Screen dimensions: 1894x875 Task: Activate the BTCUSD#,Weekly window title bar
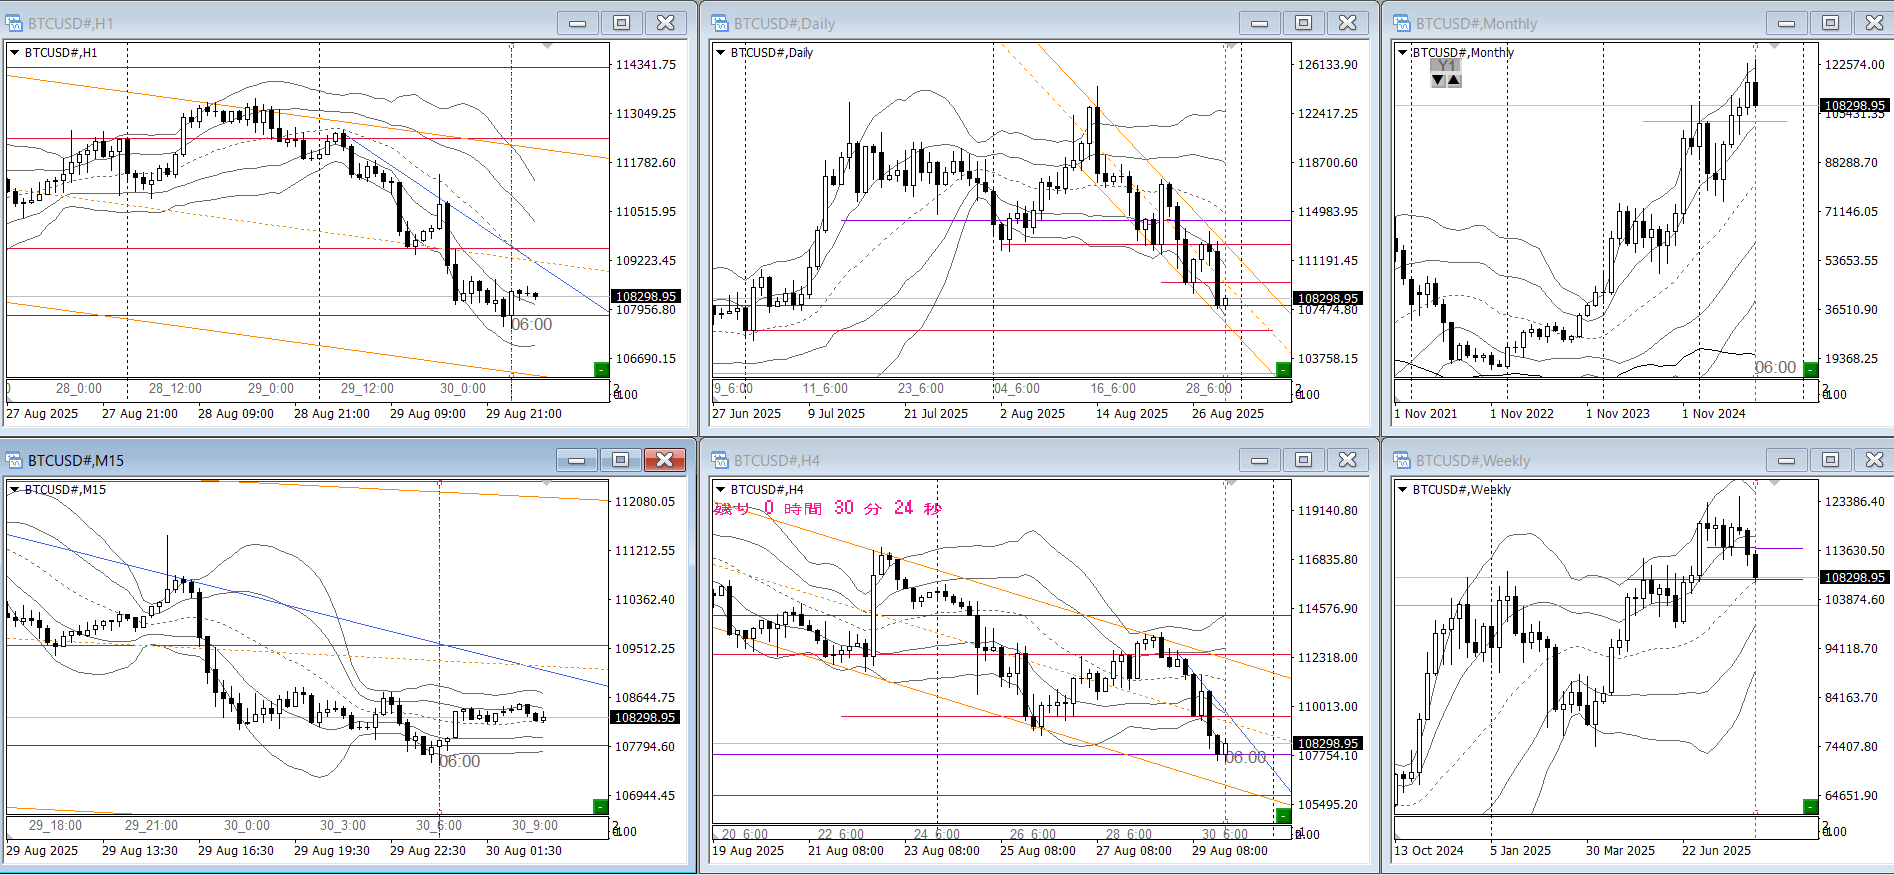[x=1580, y=460]
